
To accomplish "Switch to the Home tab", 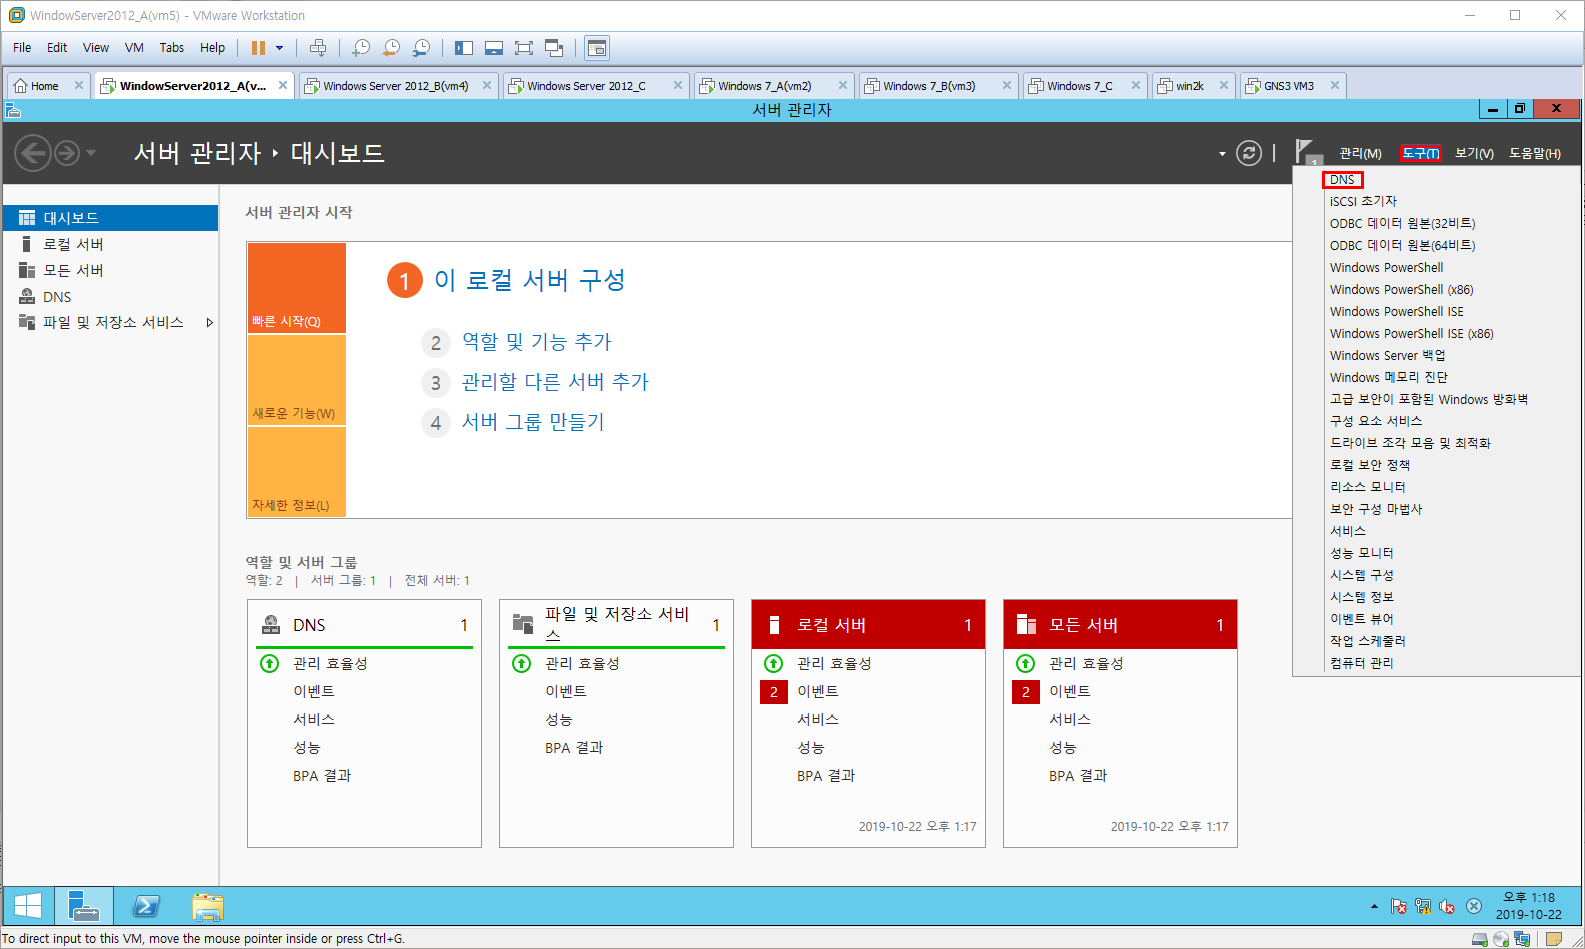I will pyautogui.click(x=44, y=86).
